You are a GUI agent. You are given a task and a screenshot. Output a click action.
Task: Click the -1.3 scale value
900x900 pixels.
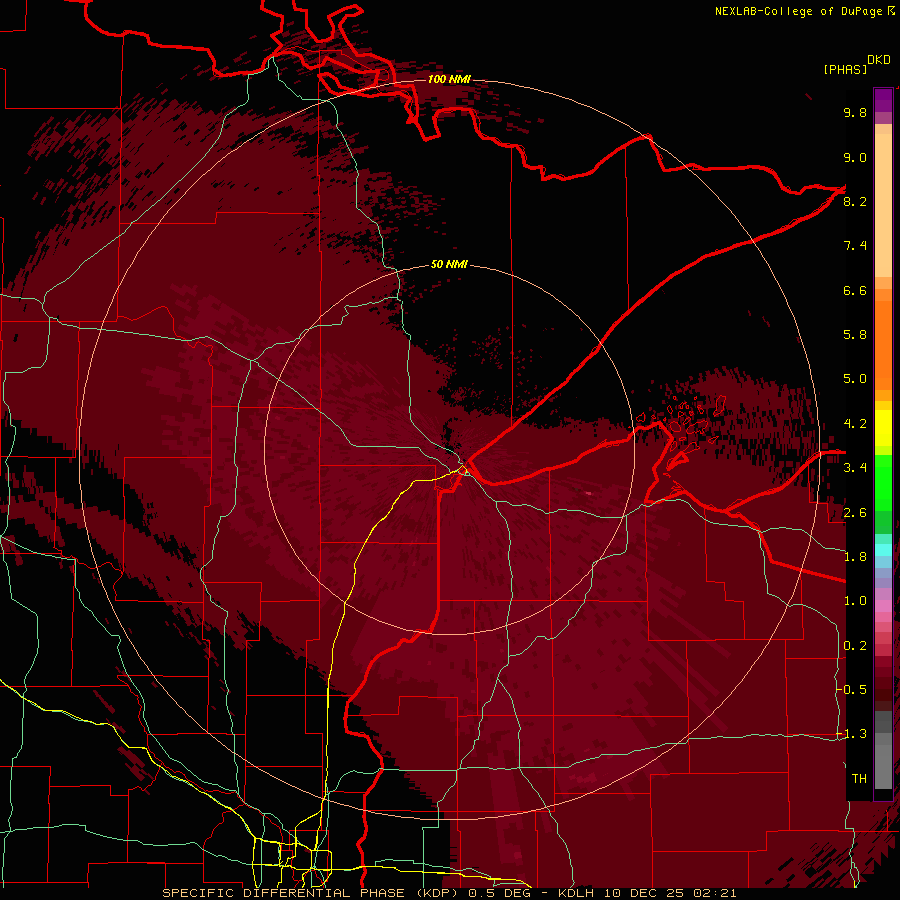coord(851,734)
